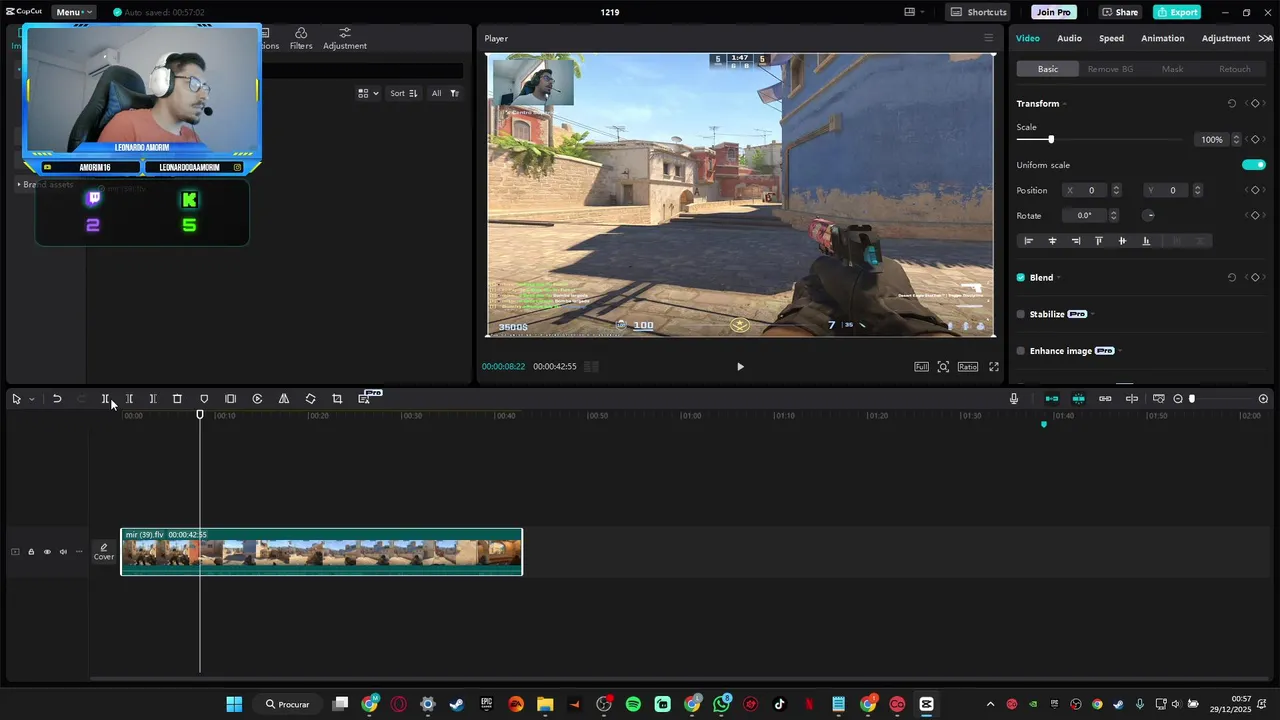Open the timeline cover preview icon
The image size is (1280, 720).
[x=1159, y=399]
